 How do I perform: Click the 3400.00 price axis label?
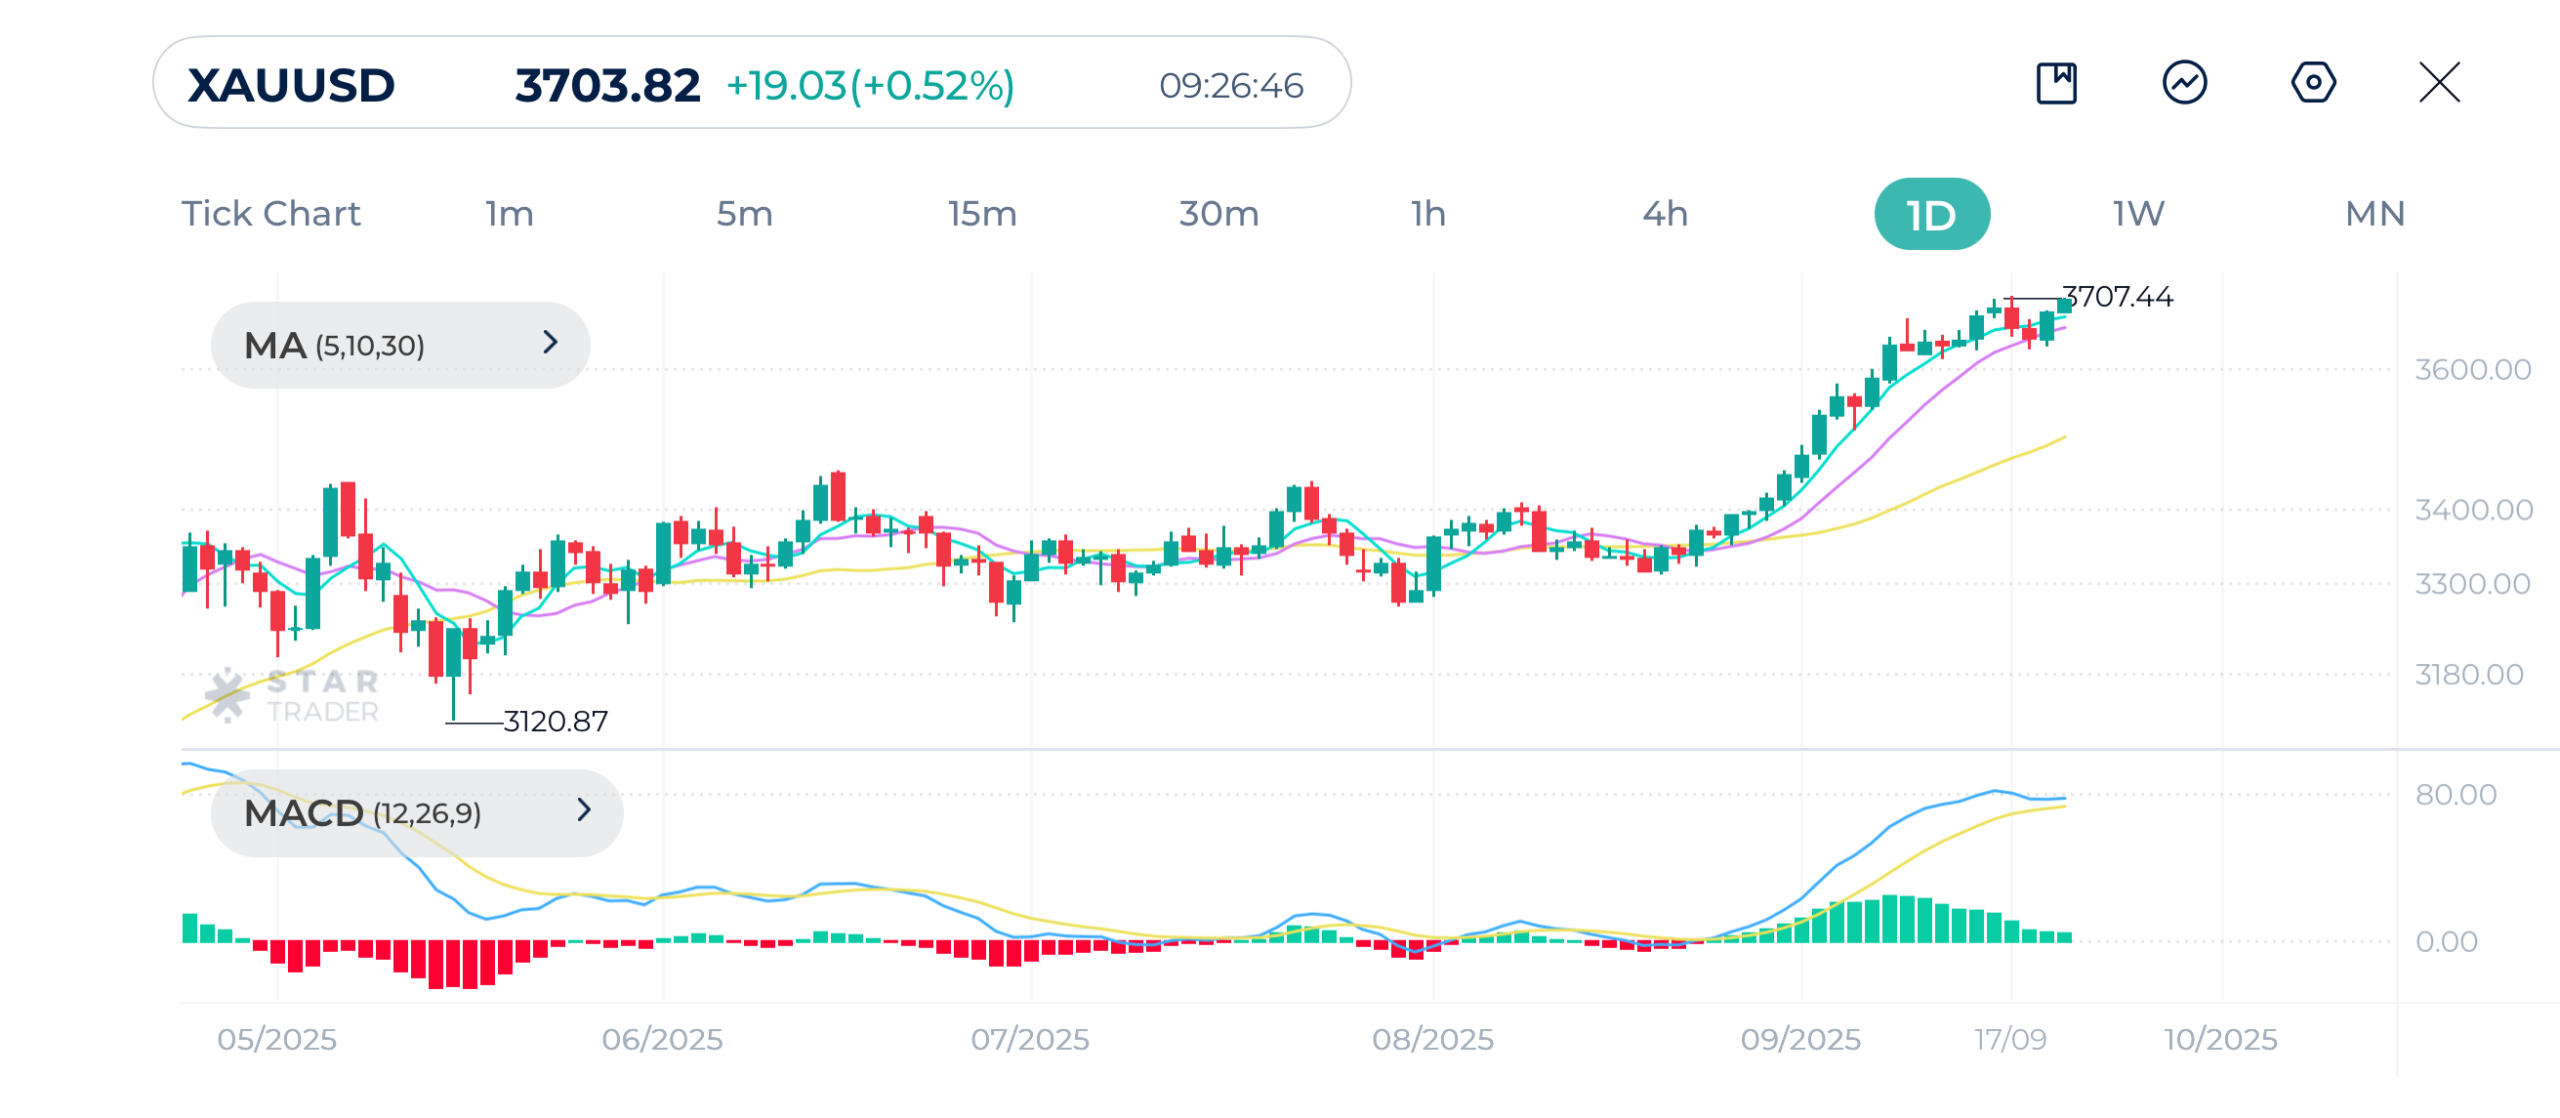click(x=2473, y=510)
